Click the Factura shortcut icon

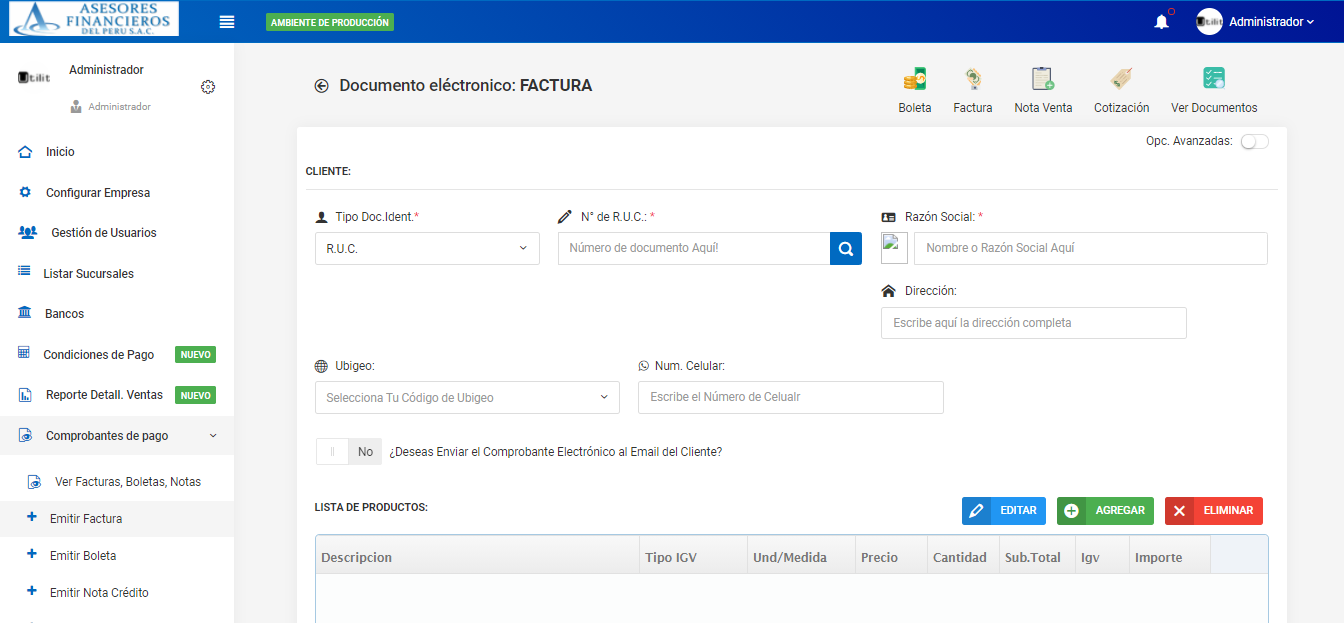972,80
